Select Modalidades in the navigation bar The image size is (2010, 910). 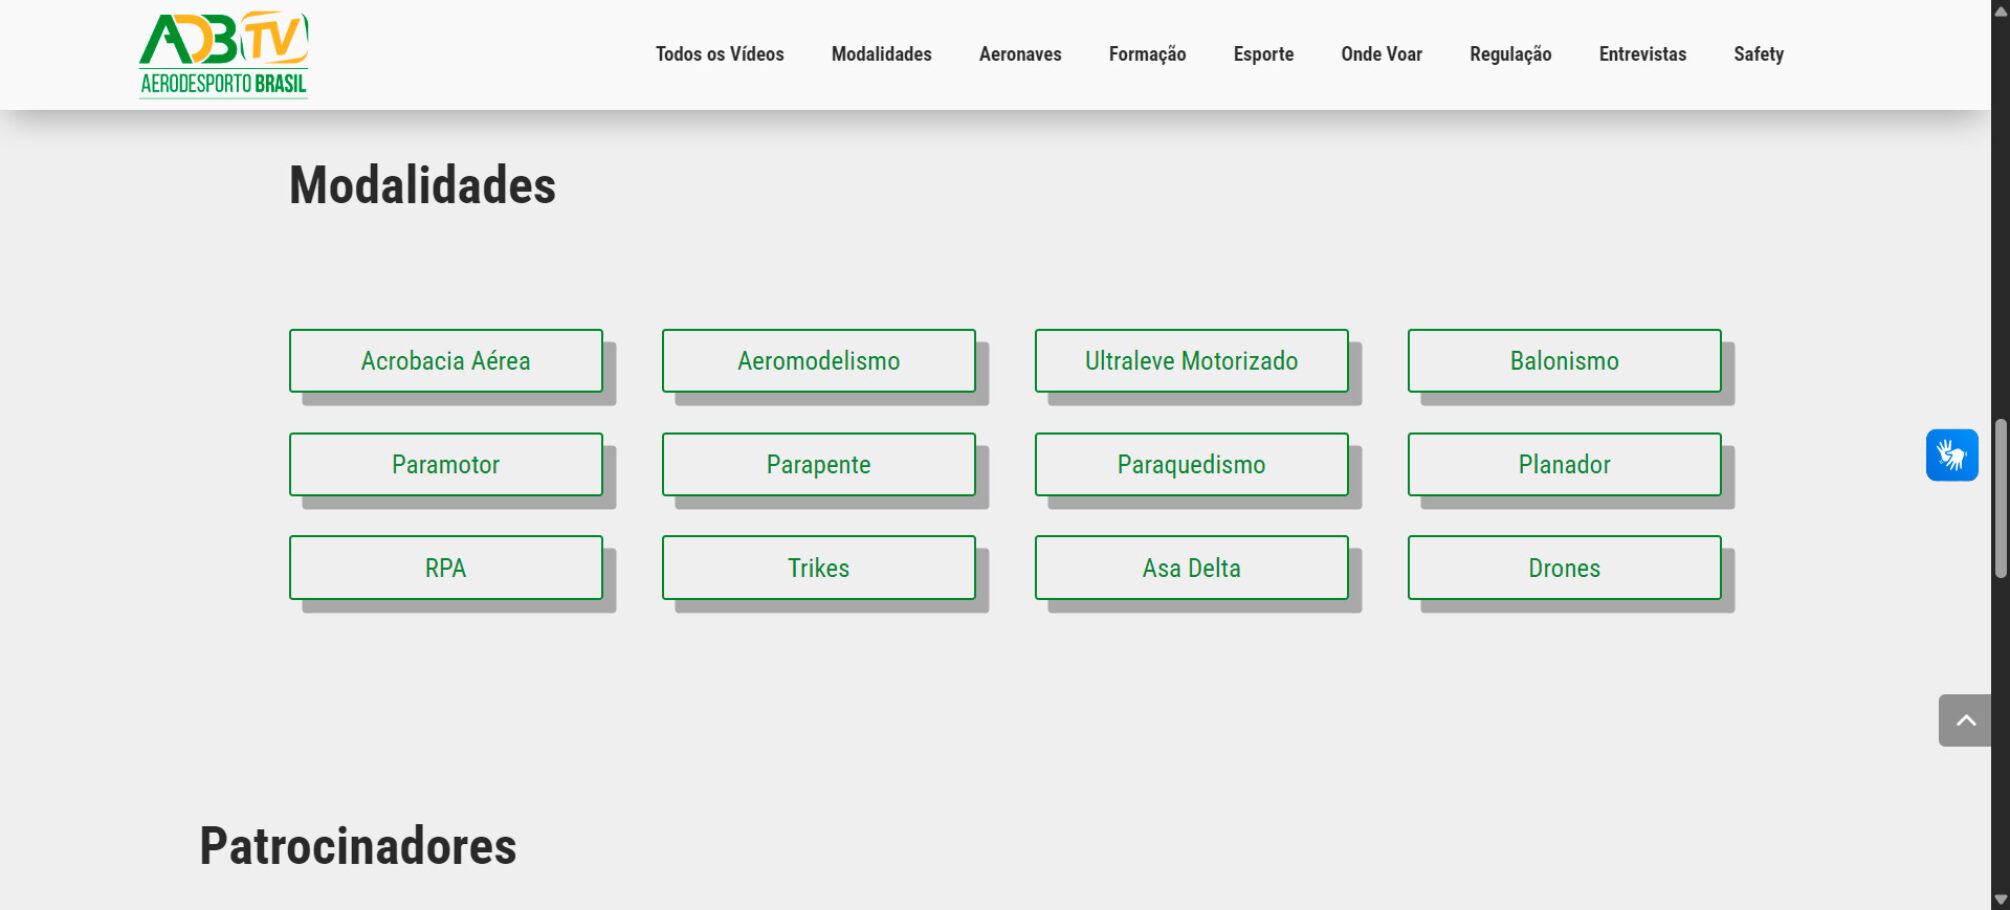[881, 54]
